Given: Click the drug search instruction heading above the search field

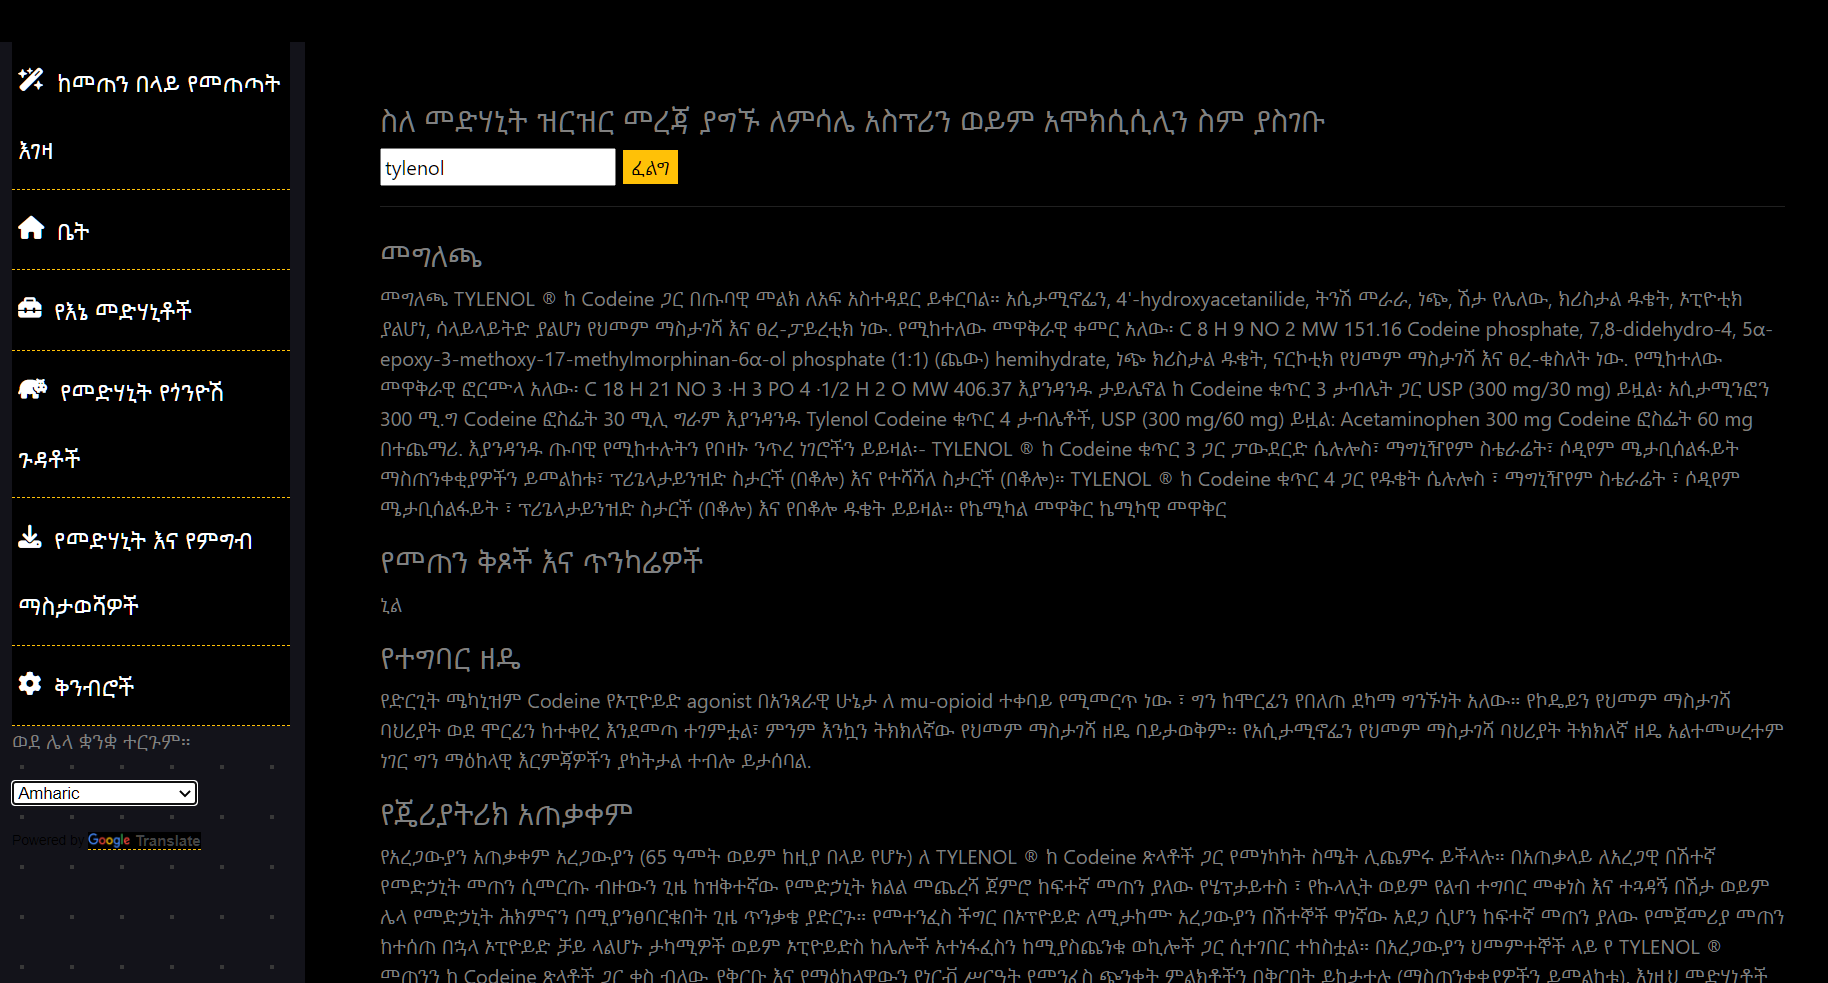Looking at the screenshot, I should [853, 121].
